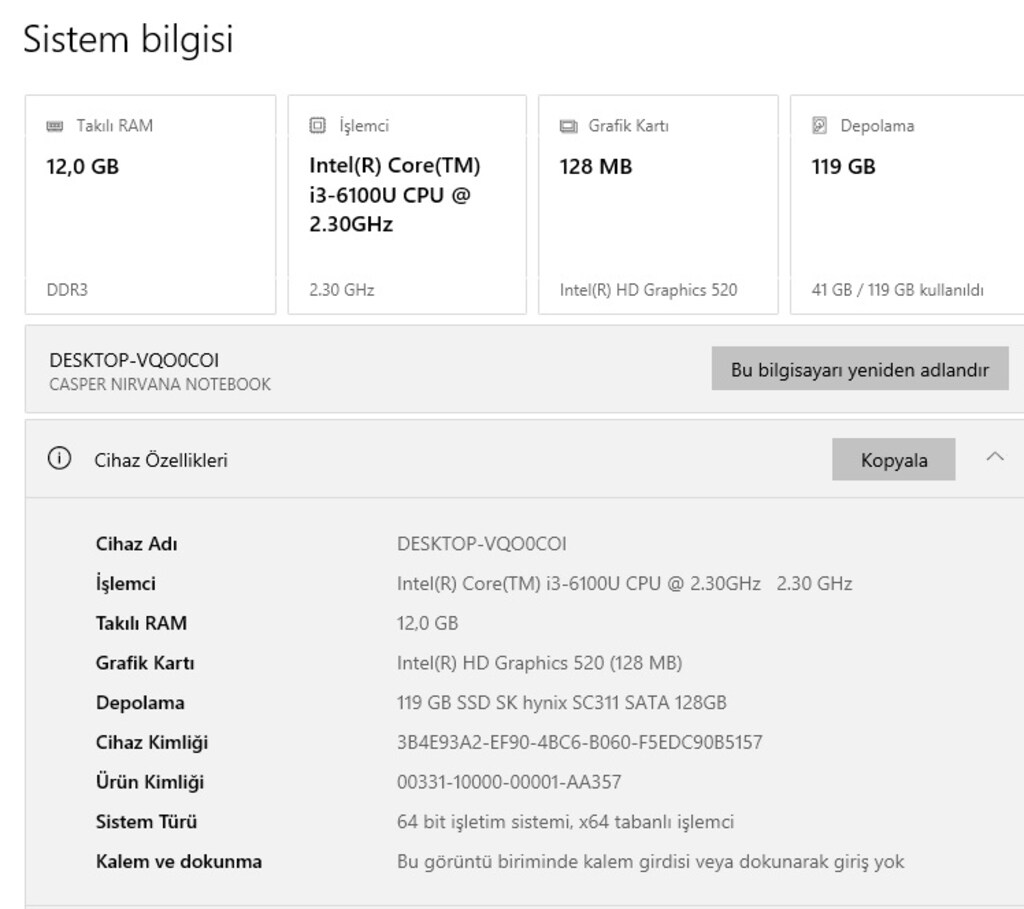Click the CASPER NIRVANA NOTEBOOK model text
Image resolution: width=1024 pixels, height=909 pixels.
tap(160, 384)
